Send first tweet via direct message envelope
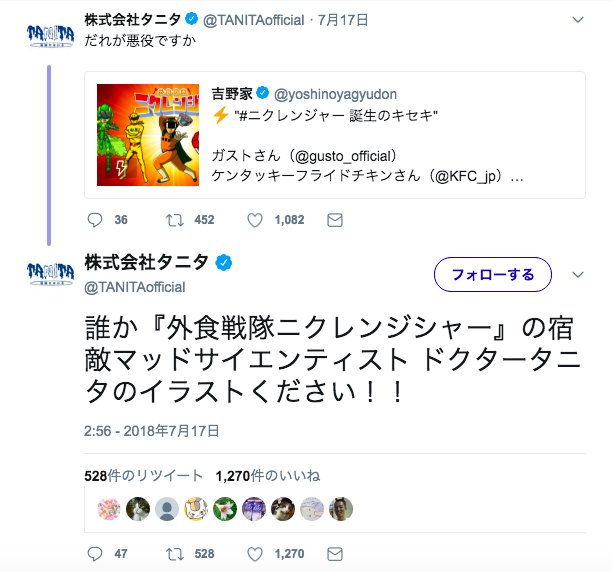Screen dimensions: 612x572 [335, 220]
